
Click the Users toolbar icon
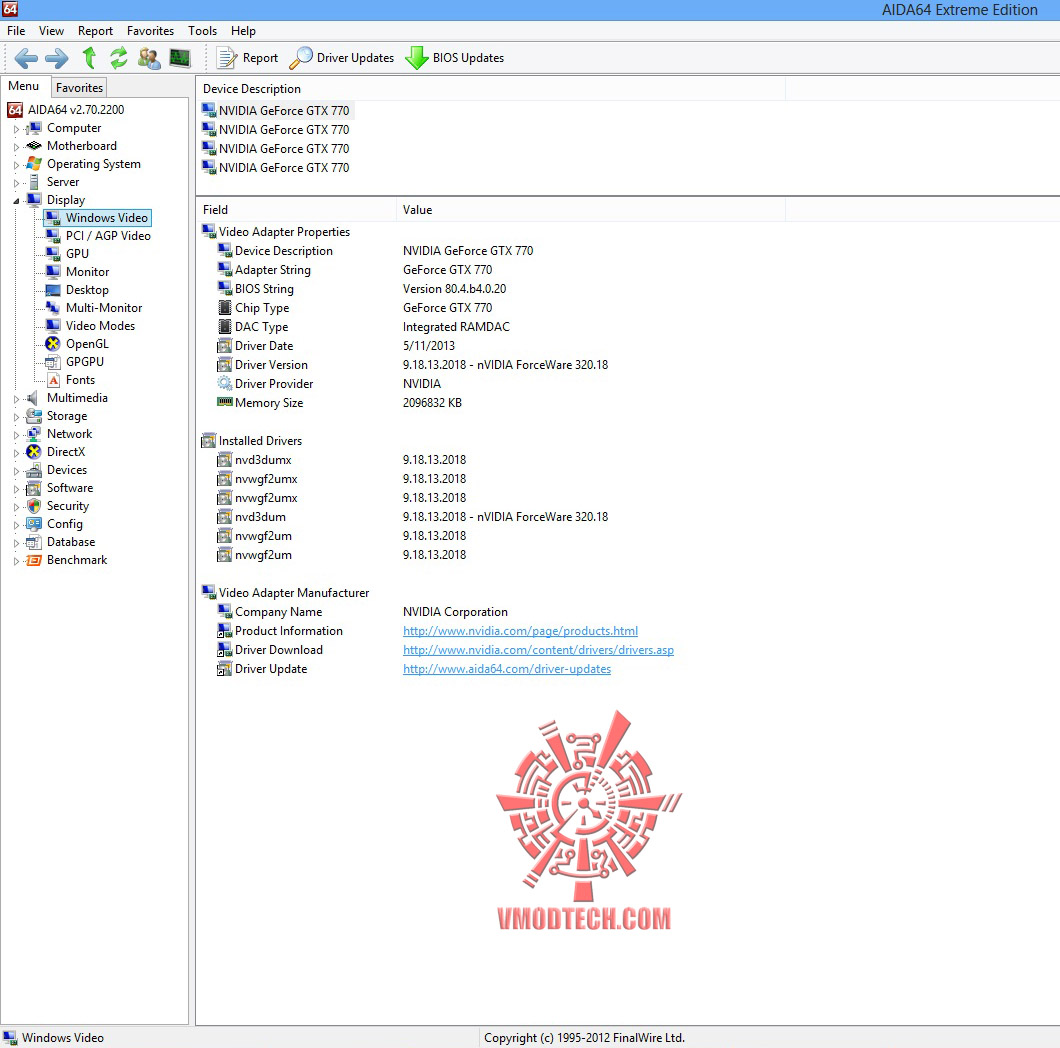click(x=149, y=58)
